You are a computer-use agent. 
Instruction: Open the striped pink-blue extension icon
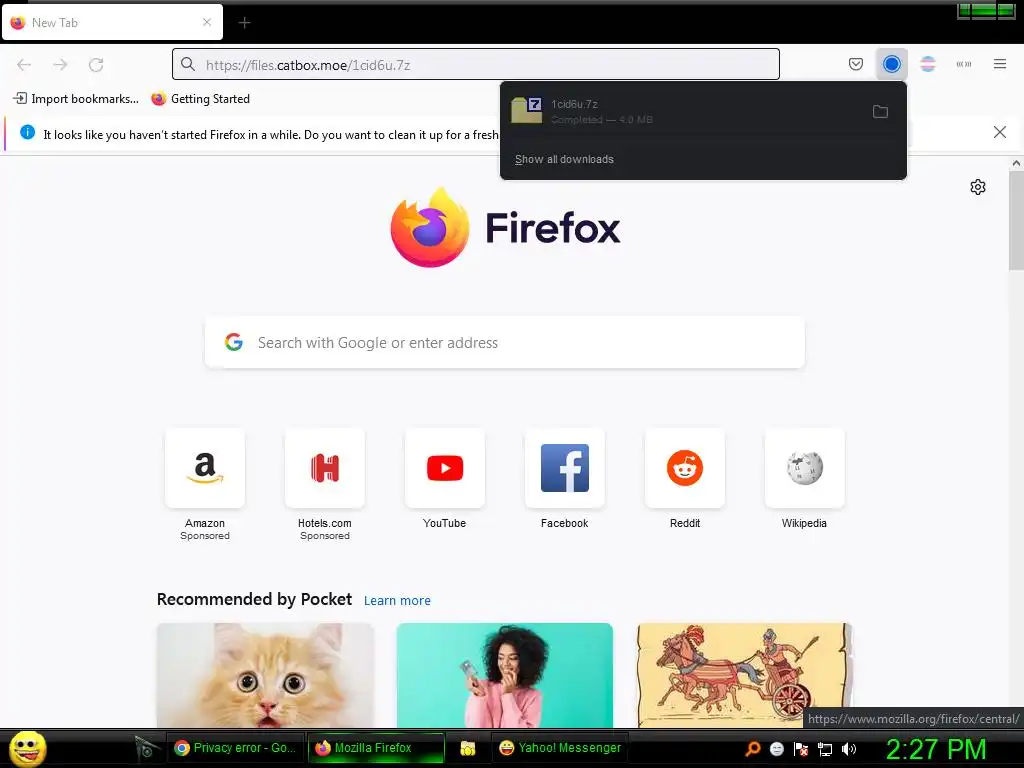pos(928,64)
